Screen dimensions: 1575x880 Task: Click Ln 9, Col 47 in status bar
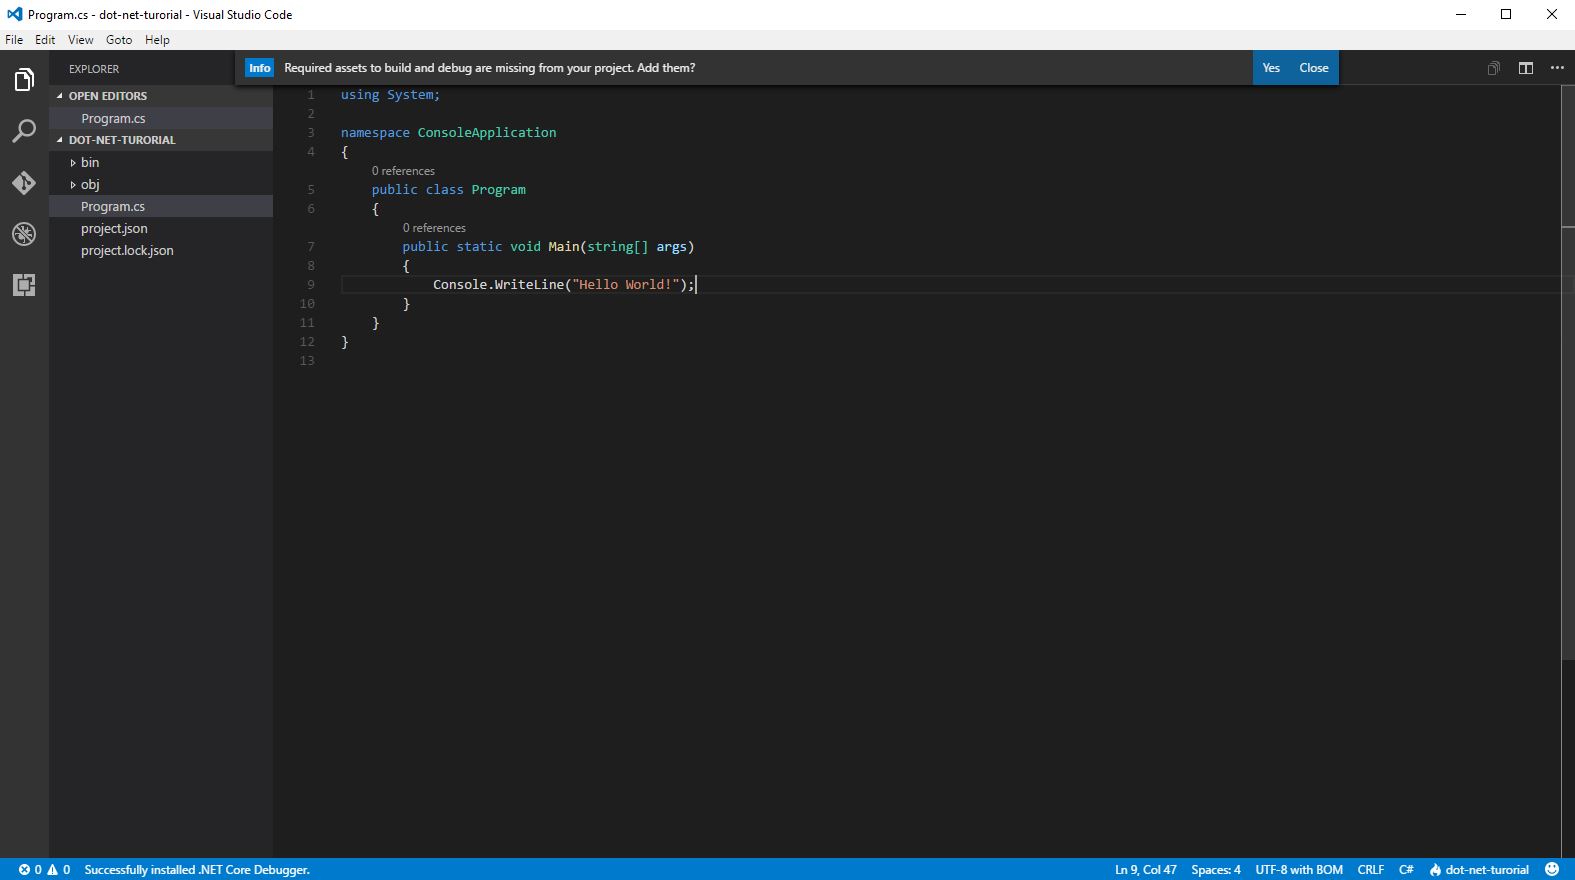[x=1146, y=870]
